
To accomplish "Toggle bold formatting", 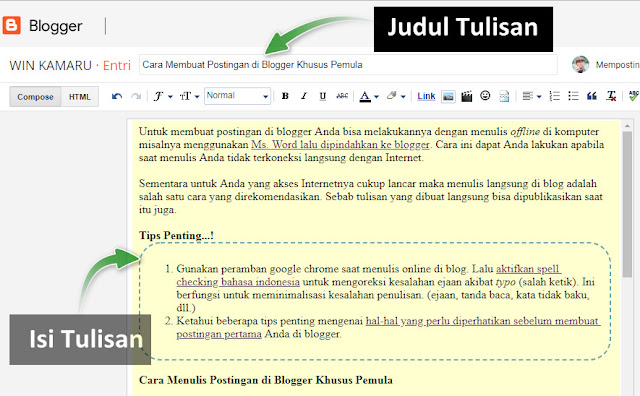I will click(285, 96).
